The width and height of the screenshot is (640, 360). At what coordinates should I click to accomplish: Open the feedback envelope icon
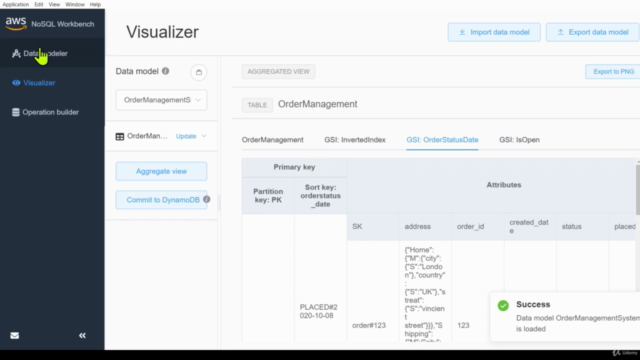click(15, 336)
